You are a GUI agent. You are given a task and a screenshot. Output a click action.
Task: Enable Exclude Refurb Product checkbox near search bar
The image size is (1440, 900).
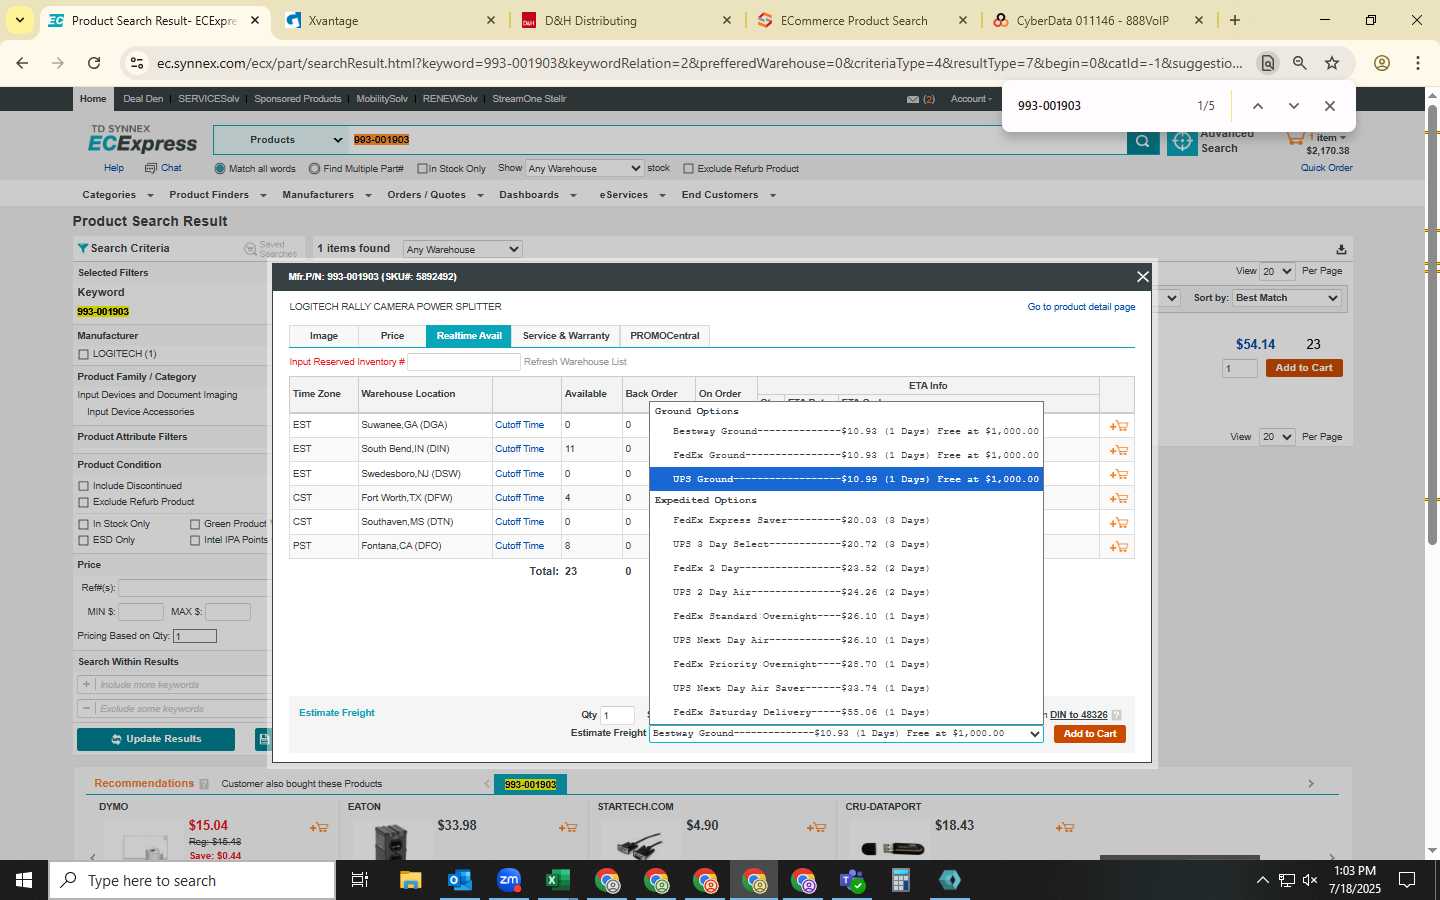click(688, 169)
